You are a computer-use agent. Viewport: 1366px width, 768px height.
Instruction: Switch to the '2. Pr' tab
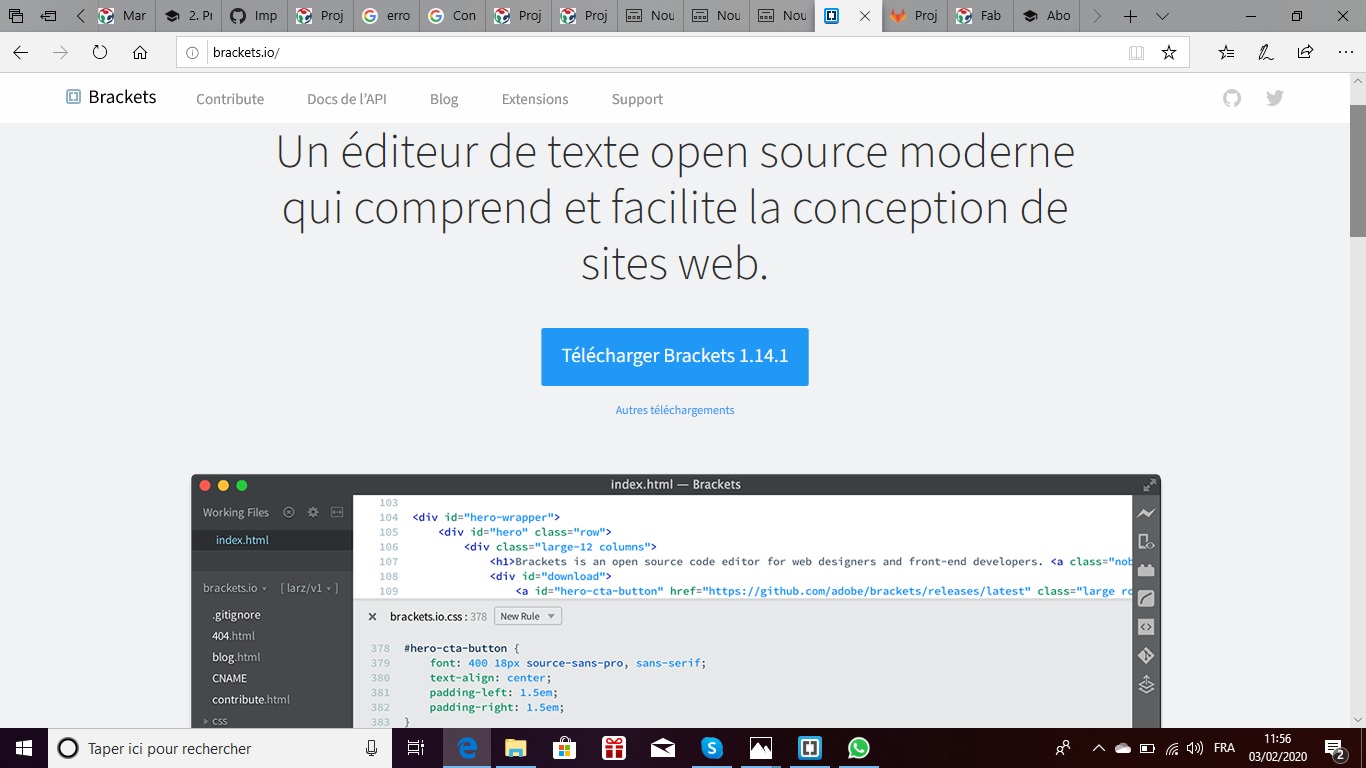[x=189, y=16]
